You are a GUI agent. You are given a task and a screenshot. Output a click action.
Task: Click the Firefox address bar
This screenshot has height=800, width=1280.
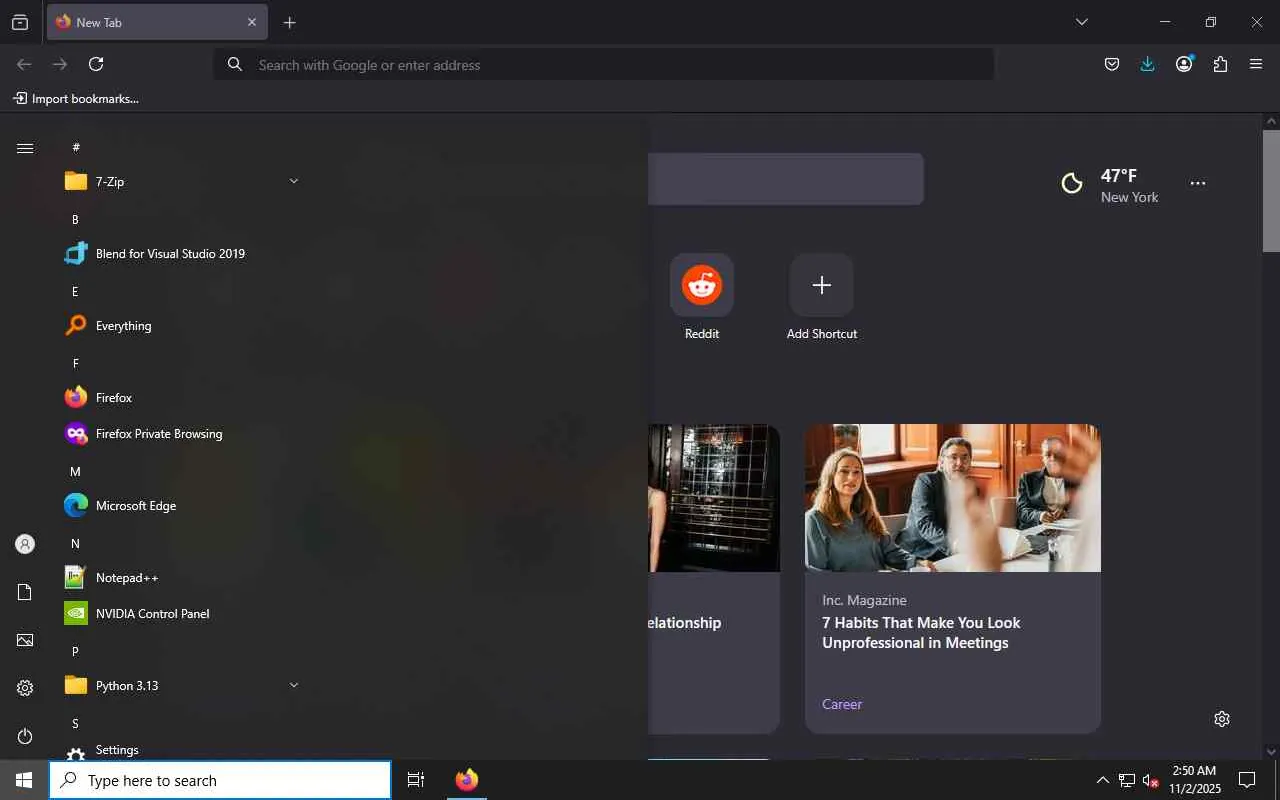(x=604, y=65)
